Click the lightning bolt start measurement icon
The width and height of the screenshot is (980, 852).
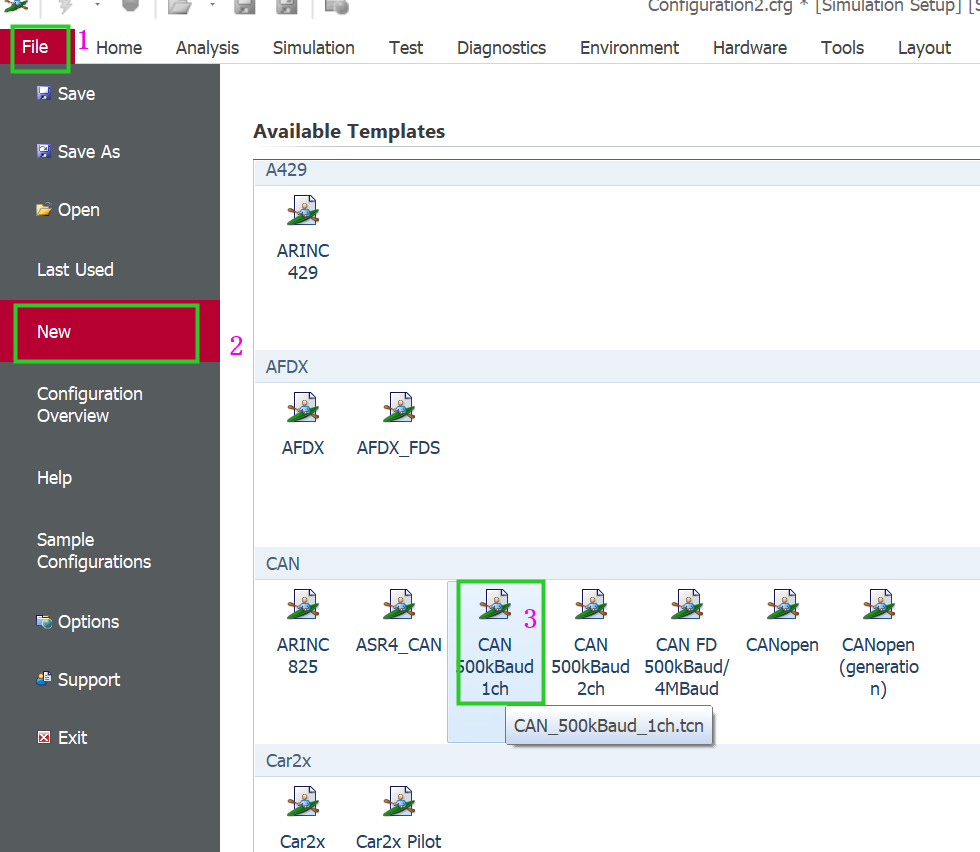tap(65, 6)
